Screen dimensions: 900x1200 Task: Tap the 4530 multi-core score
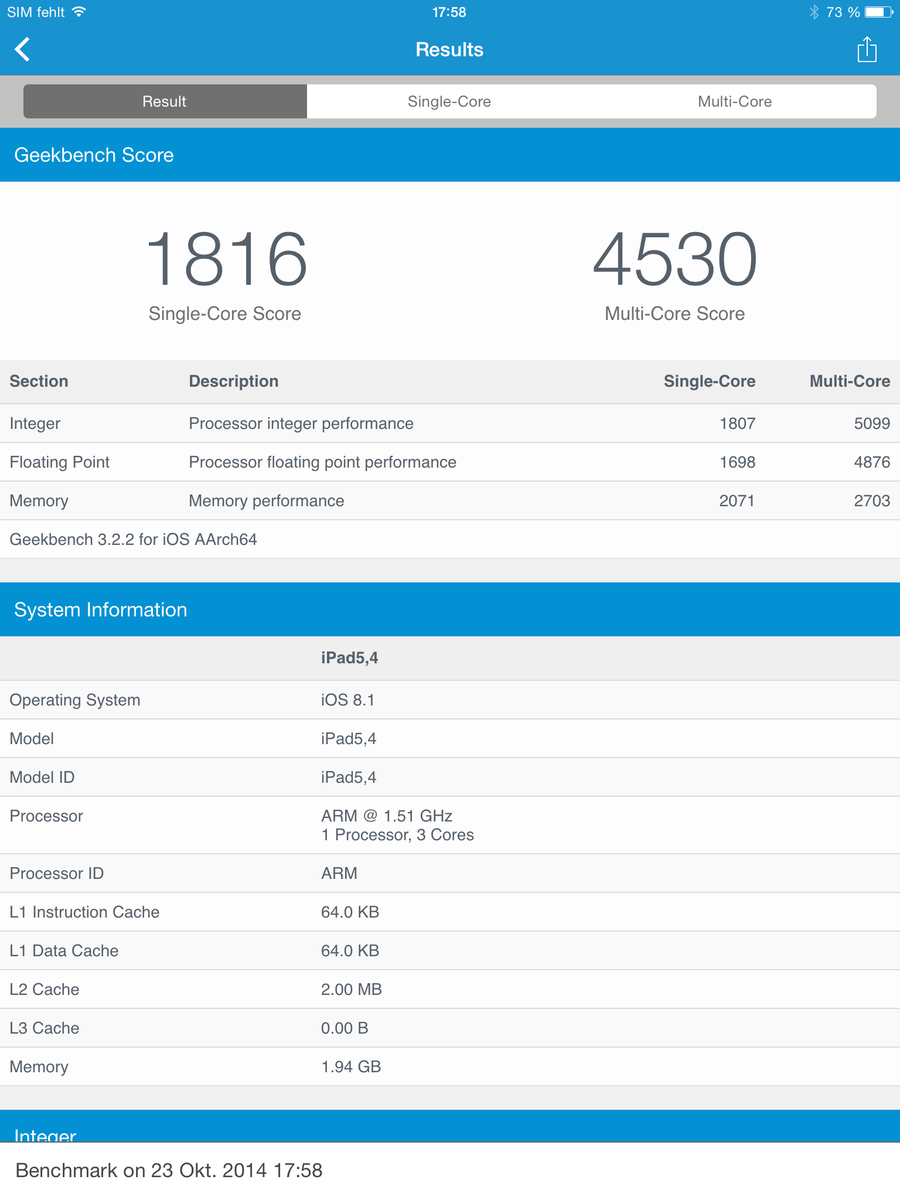(675, 259)
